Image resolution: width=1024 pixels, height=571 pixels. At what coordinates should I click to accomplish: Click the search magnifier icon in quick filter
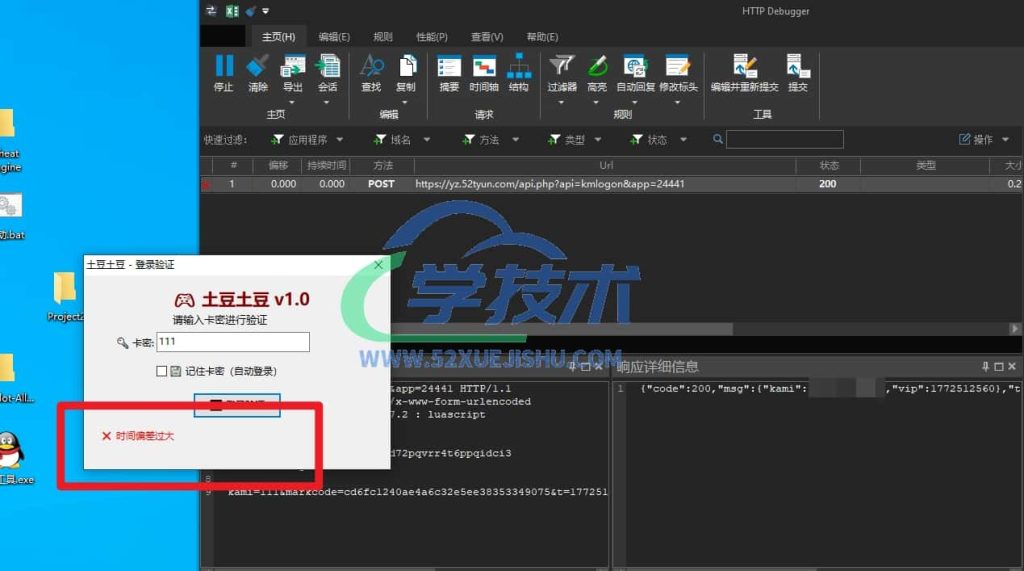(718, 139)
